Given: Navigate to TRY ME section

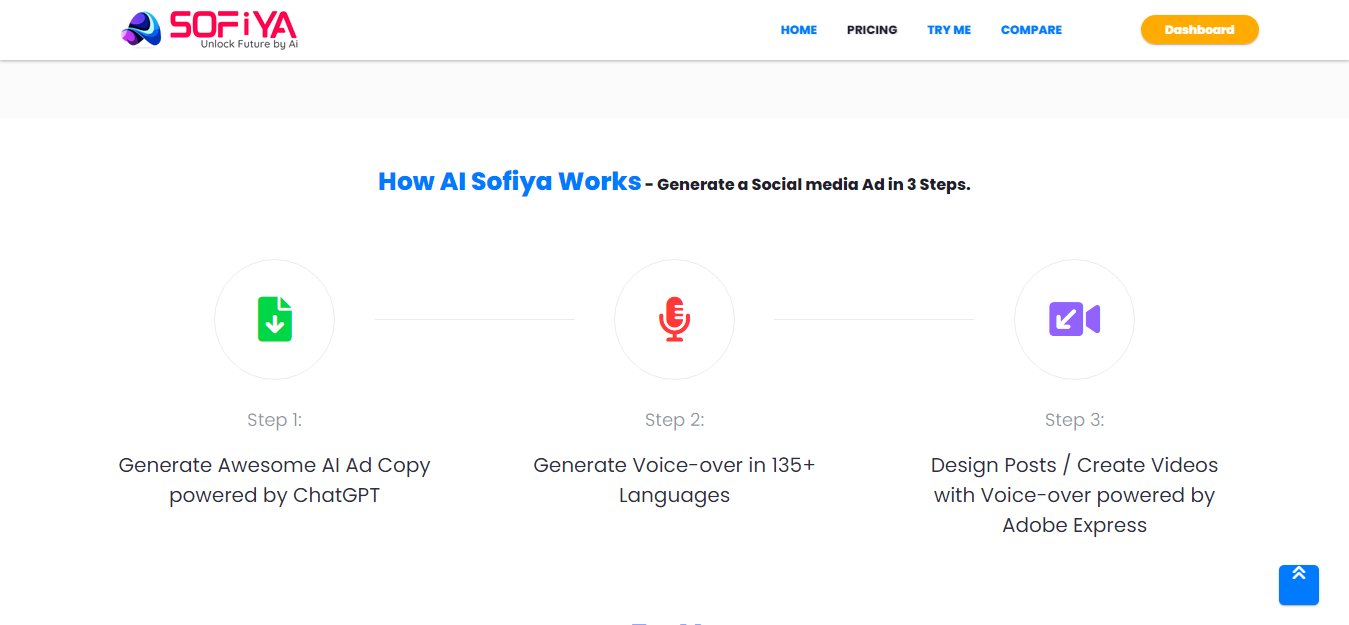Looking at the screenshot, I should coord(948,29).
